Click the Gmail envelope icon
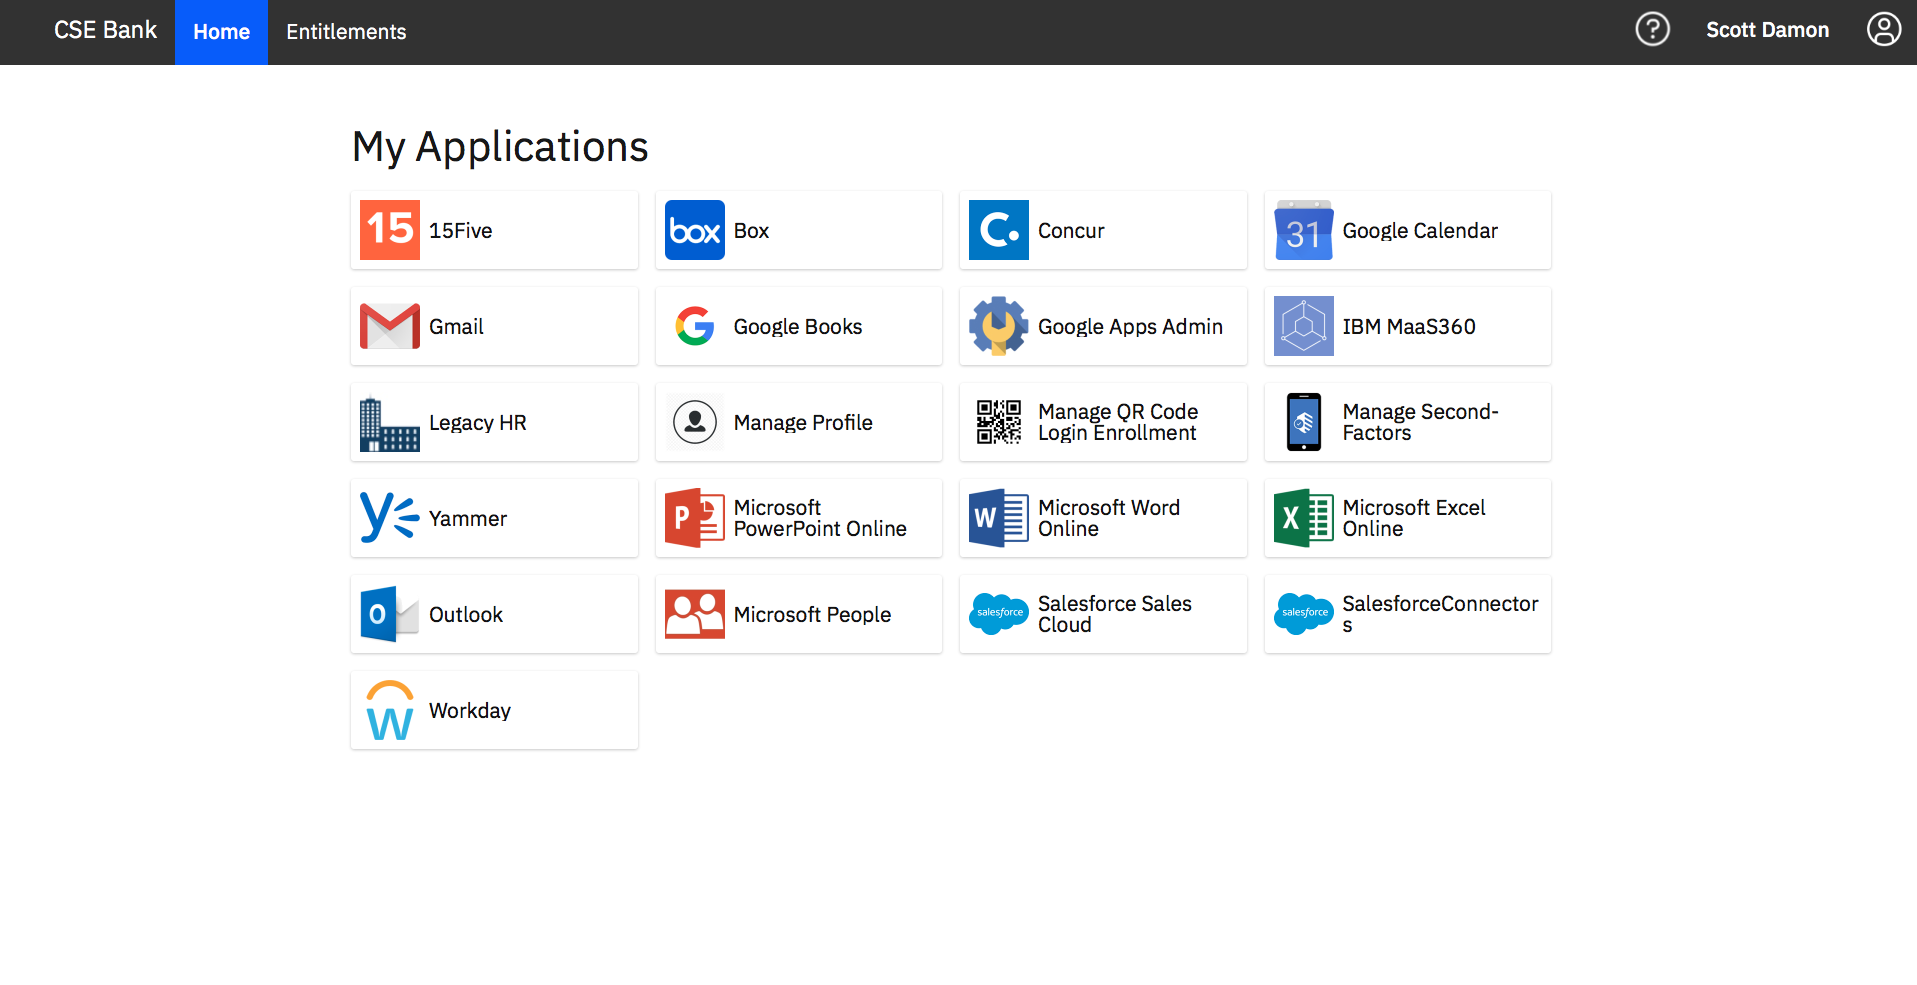The image size is (1917, 985). [390, 326]
